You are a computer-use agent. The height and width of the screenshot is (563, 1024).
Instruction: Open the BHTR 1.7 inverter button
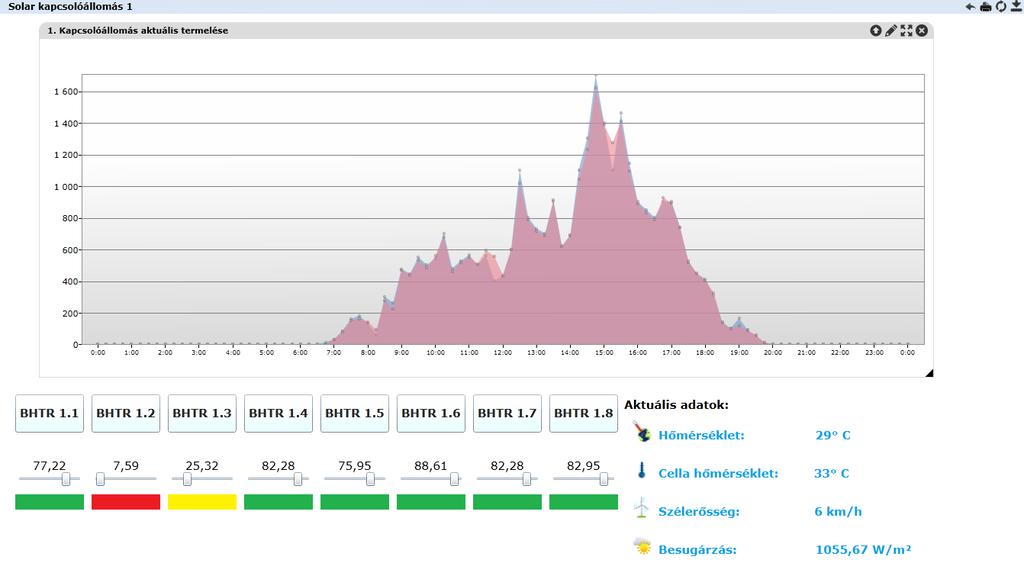tap(507, 413)
